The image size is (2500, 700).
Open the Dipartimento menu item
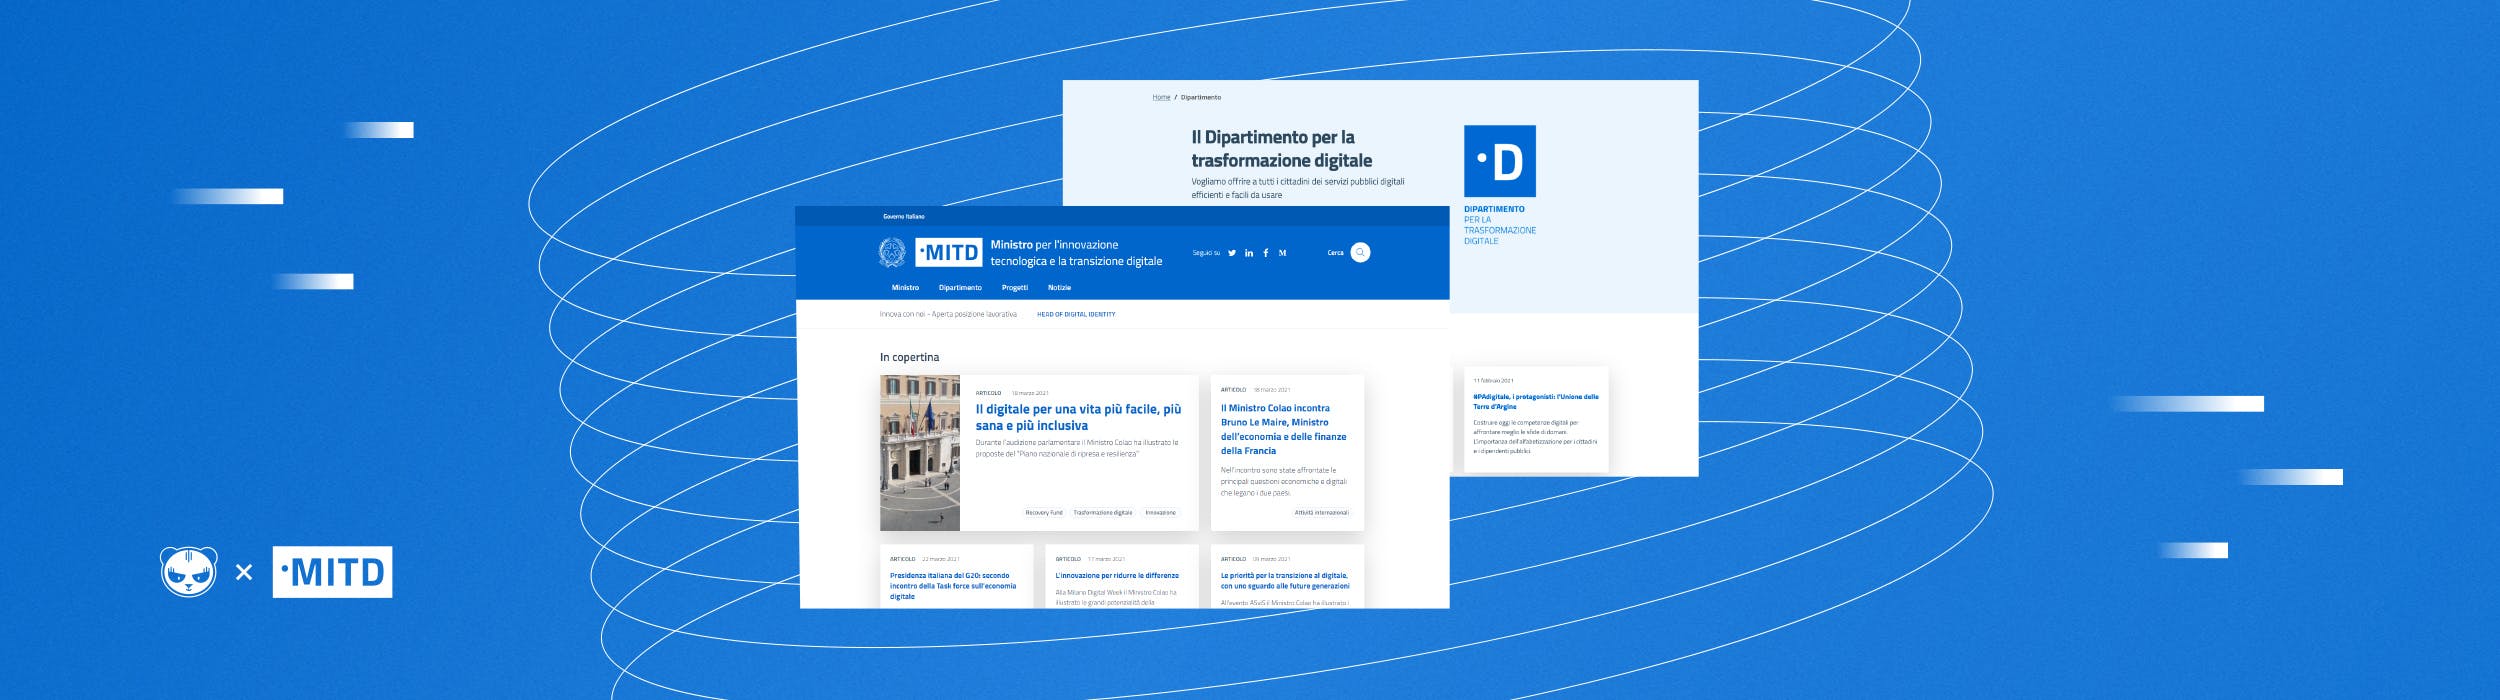(x=960, y=288)
